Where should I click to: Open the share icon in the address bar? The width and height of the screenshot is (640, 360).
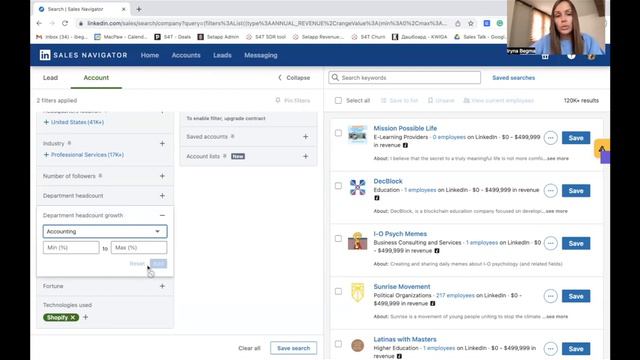tap(458, 24)
